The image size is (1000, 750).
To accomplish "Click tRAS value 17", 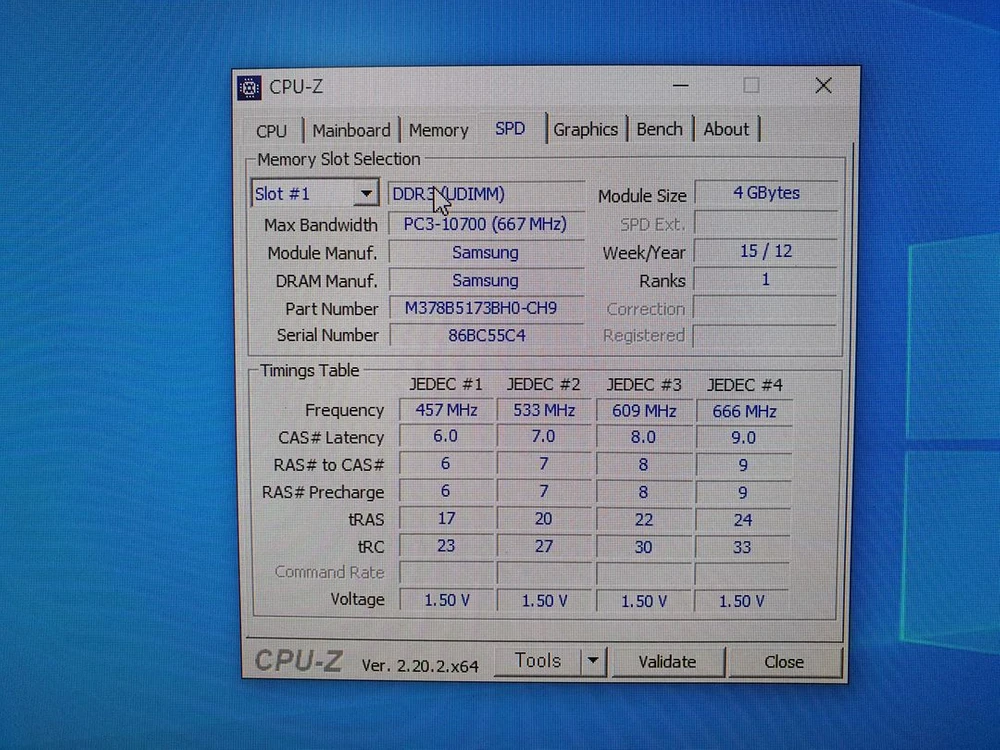I will pos(446,518).
